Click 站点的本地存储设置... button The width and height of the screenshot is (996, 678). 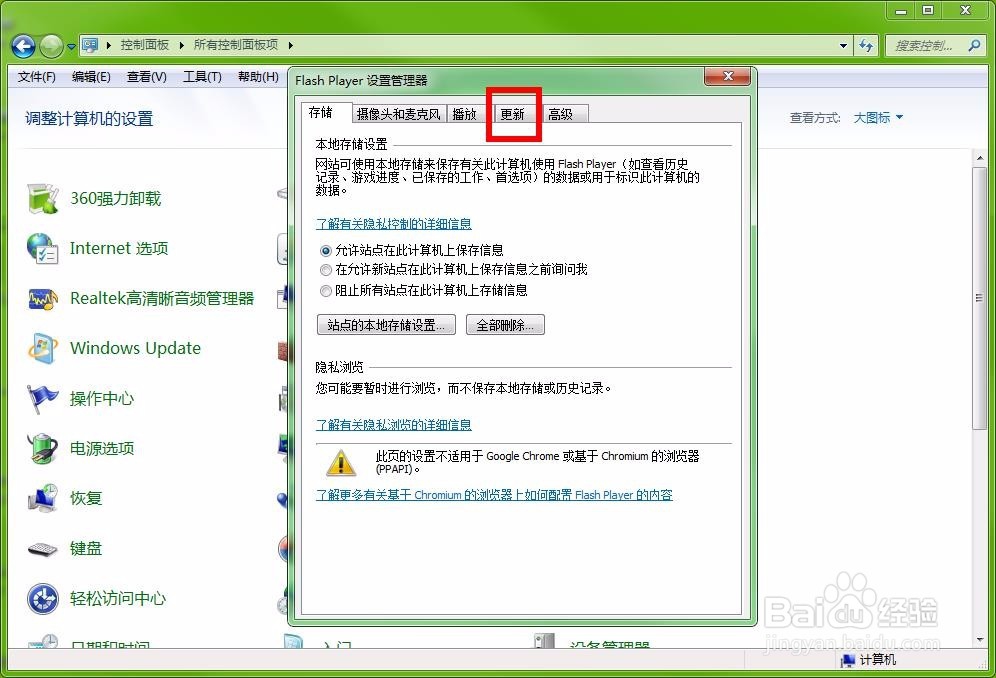[386, 325]
